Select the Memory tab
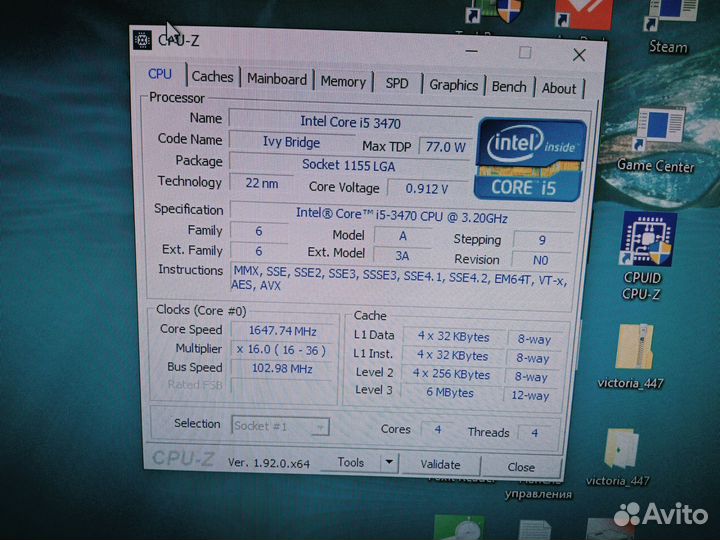This screenshot has width=720, height=540. [x=343, y=82]
